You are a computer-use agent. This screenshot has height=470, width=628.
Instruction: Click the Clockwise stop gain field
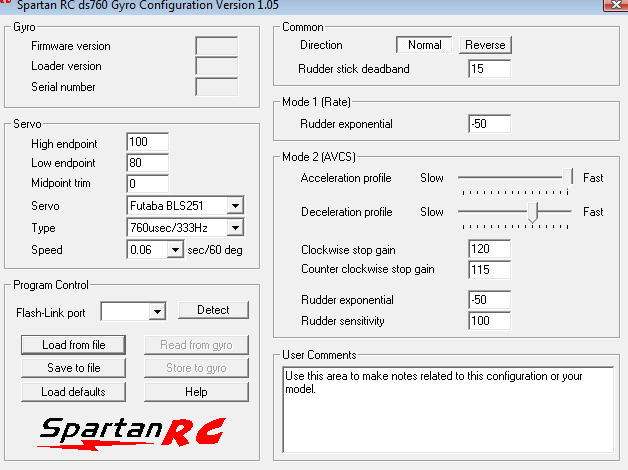pyautogui.click(x=489, y=248)
